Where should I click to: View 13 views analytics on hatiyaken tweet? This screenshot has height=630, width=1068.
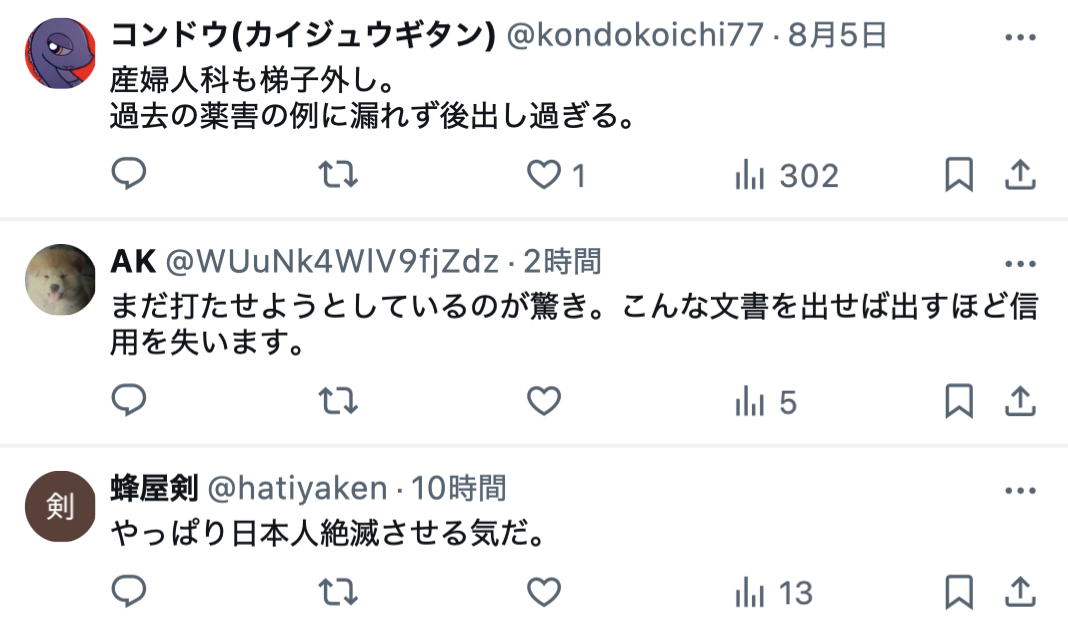[774, 593]
